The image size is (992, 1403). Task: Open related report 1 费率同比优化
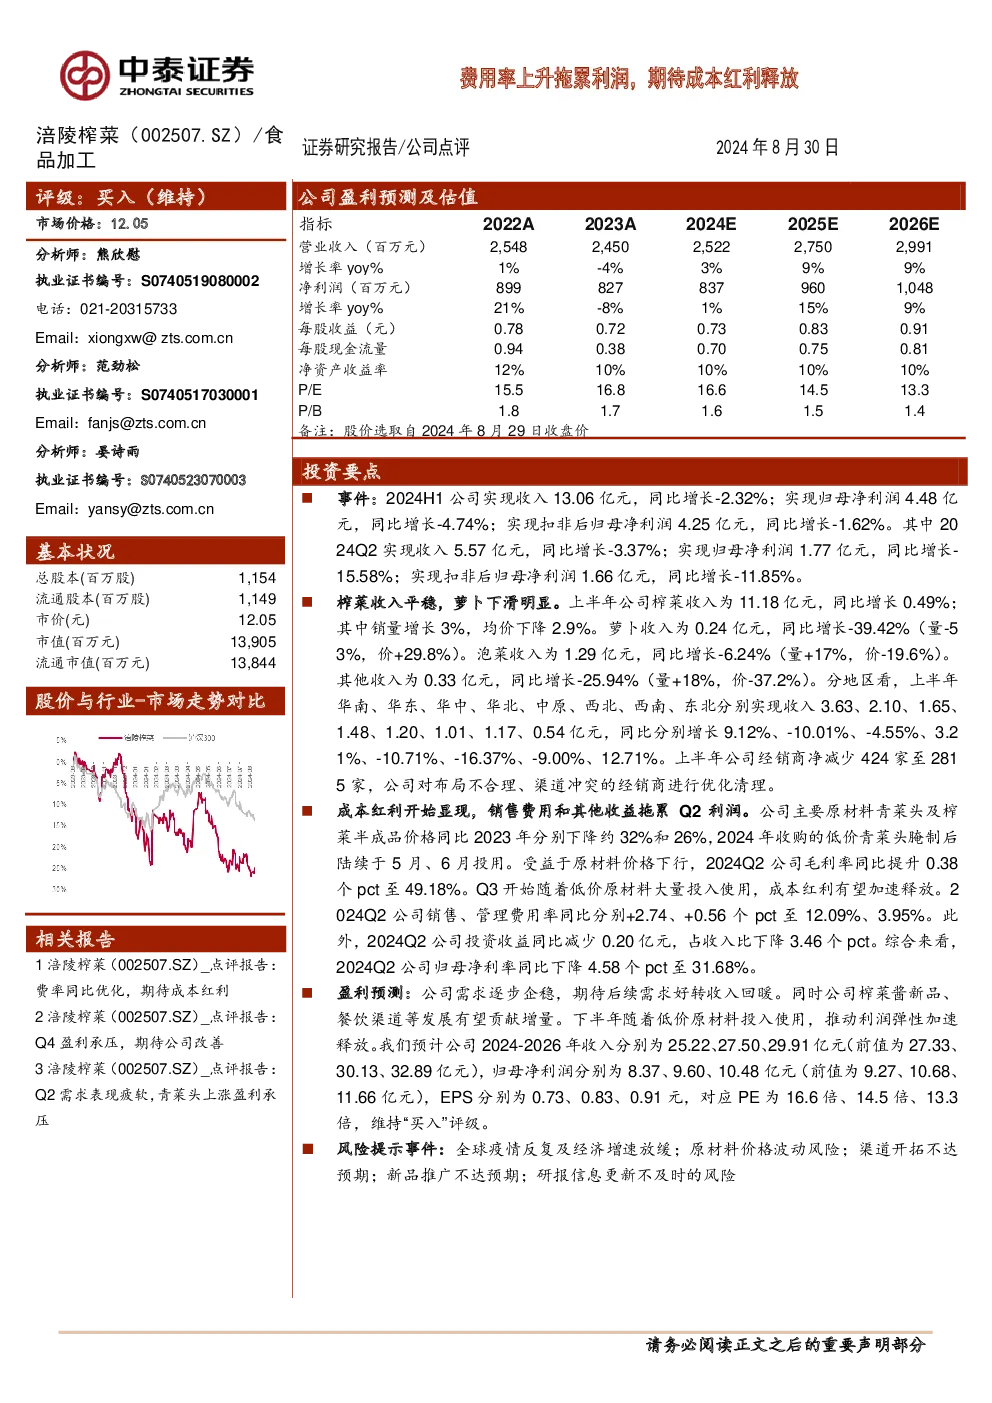tap(156, 978)
